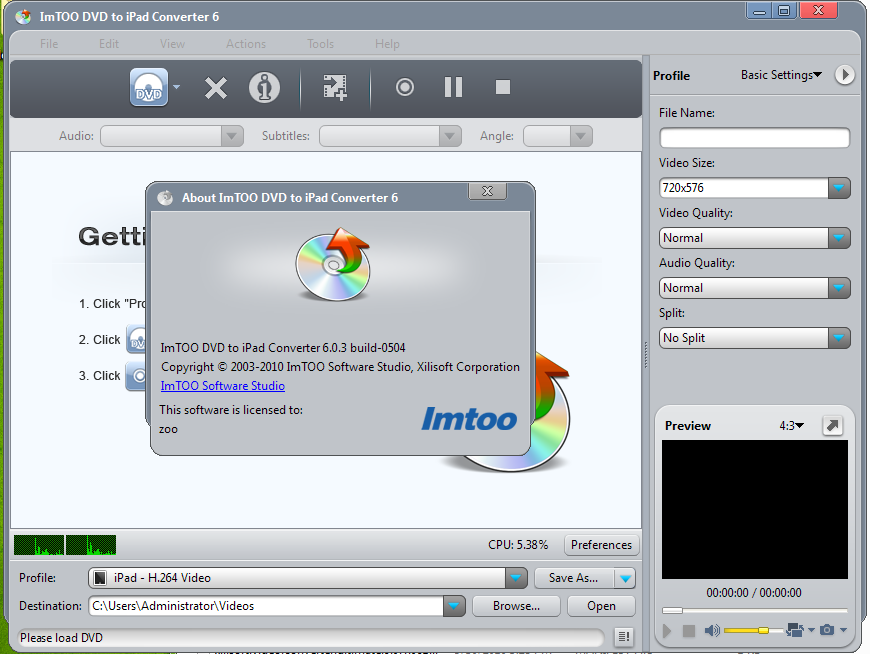
Task: Open the Edit menu
Action: coord(109,44)
